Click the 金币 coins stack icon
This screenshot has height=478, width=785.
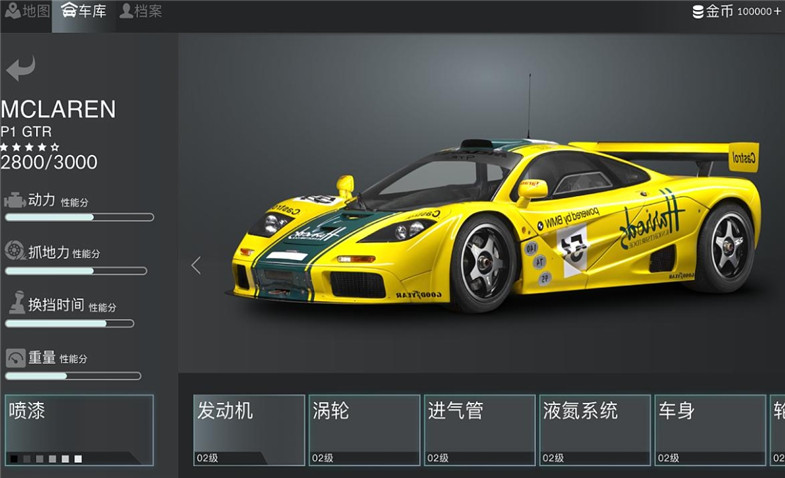pos(698,12)
